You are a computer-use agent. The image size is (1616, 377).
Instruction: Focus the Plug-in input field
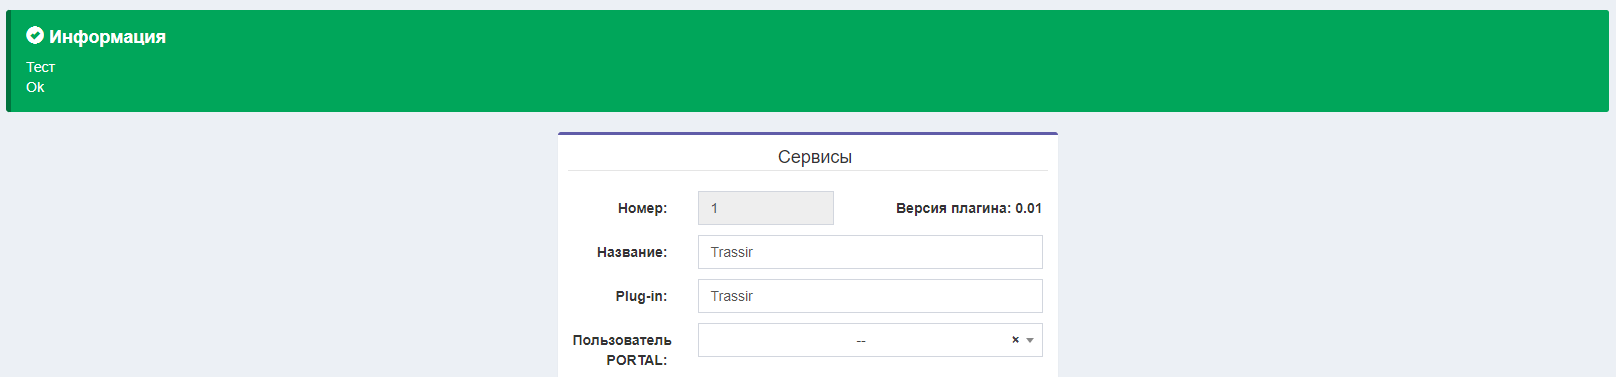coord(870,296)
